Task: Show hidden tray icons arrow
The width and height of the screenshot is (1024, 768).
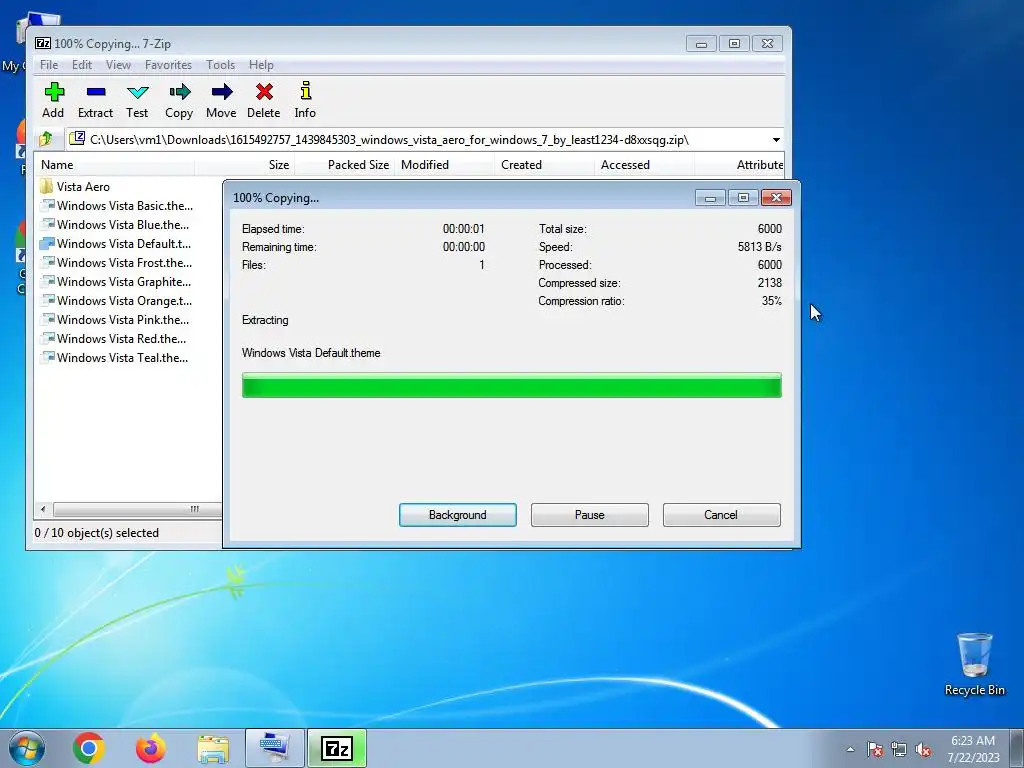Action: click(x=850, y=750)
